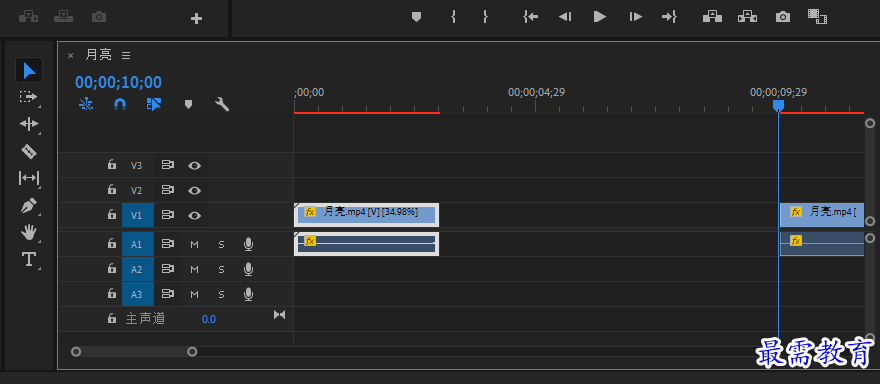Toggle V1 track lock
This screenshot has height=384, width=880.
[112, 214]
